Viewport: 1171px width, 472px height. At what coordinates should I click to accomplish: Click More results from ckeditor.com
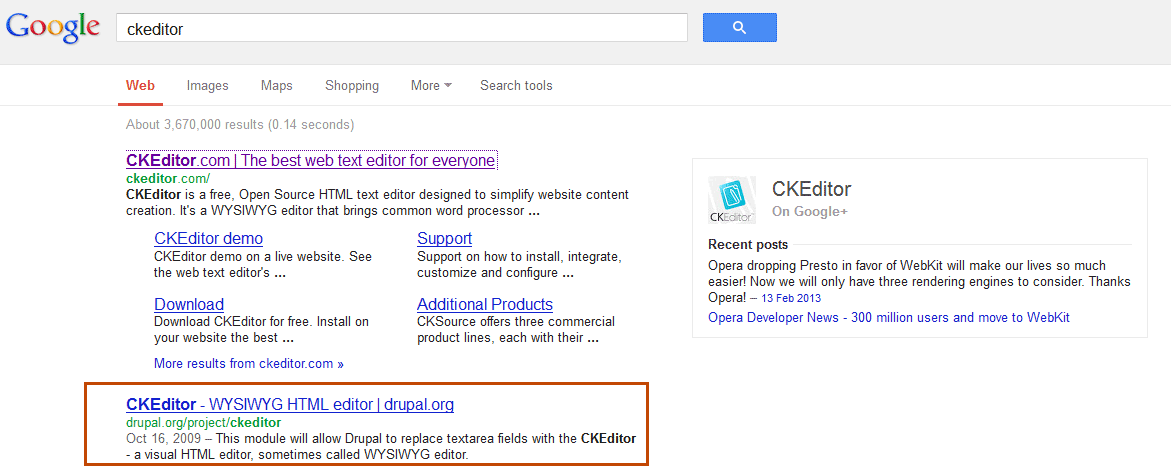pyautogui.click(x=249, y=364)
